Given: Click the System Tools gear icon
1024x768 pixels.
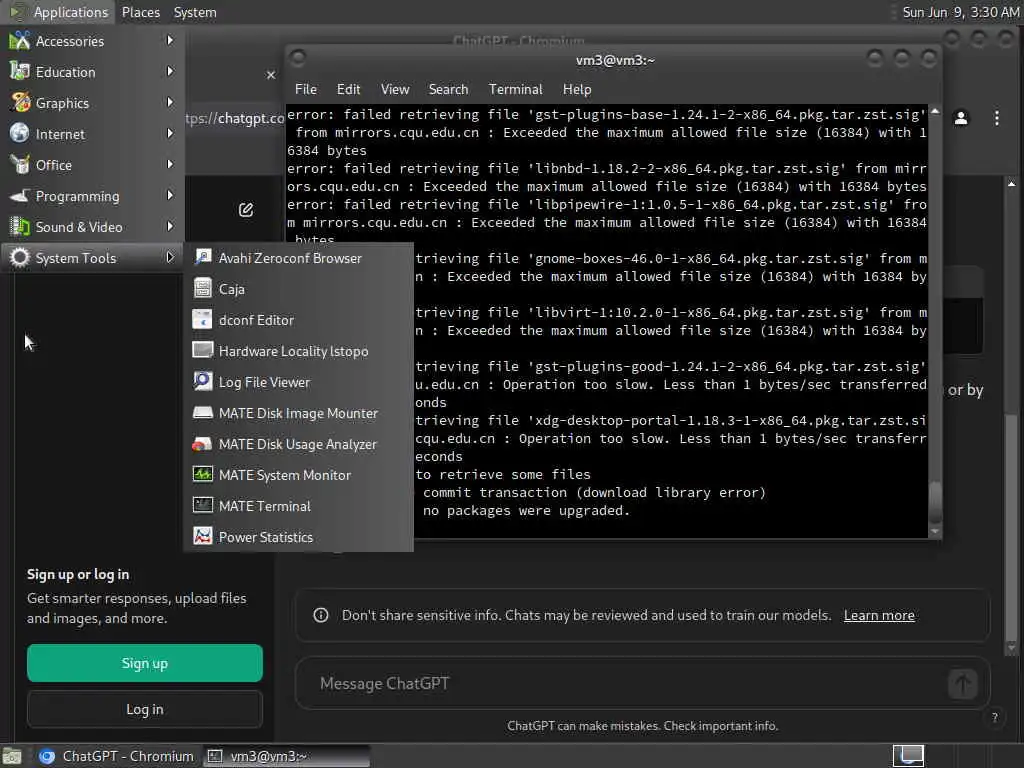Looking at the screenshot, I should [20, 258].
